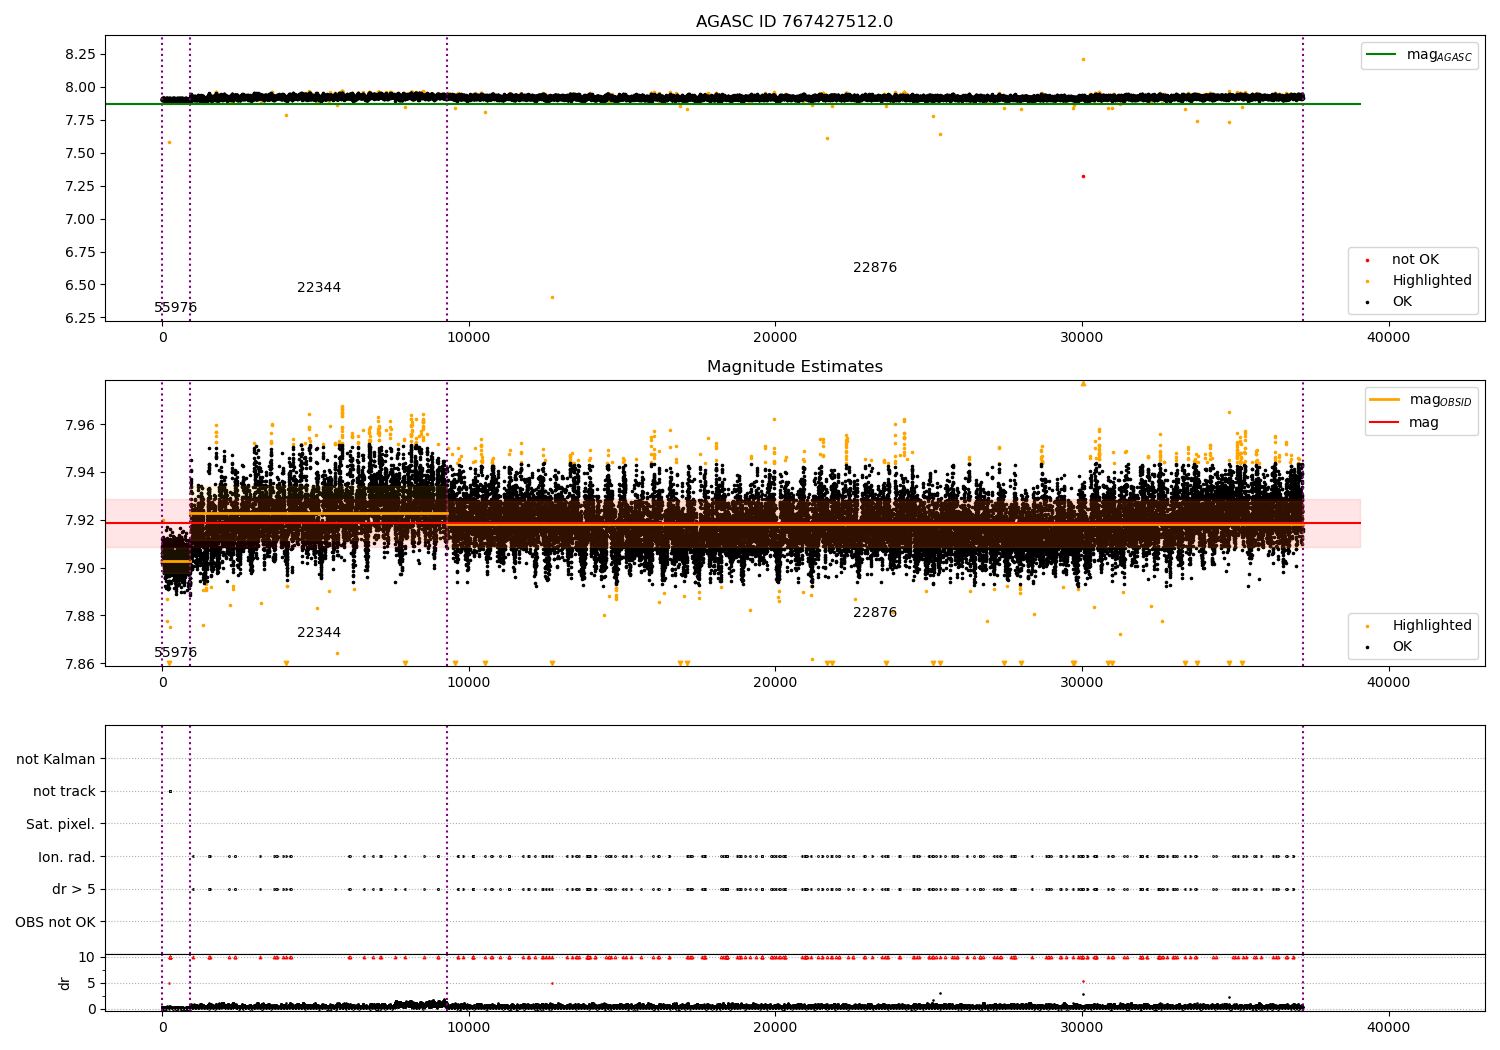Click the 20000 x-tick under Magnitude Estimates plot
The width and height of the screenshot is (1500, 1050).
pos(775,683)
